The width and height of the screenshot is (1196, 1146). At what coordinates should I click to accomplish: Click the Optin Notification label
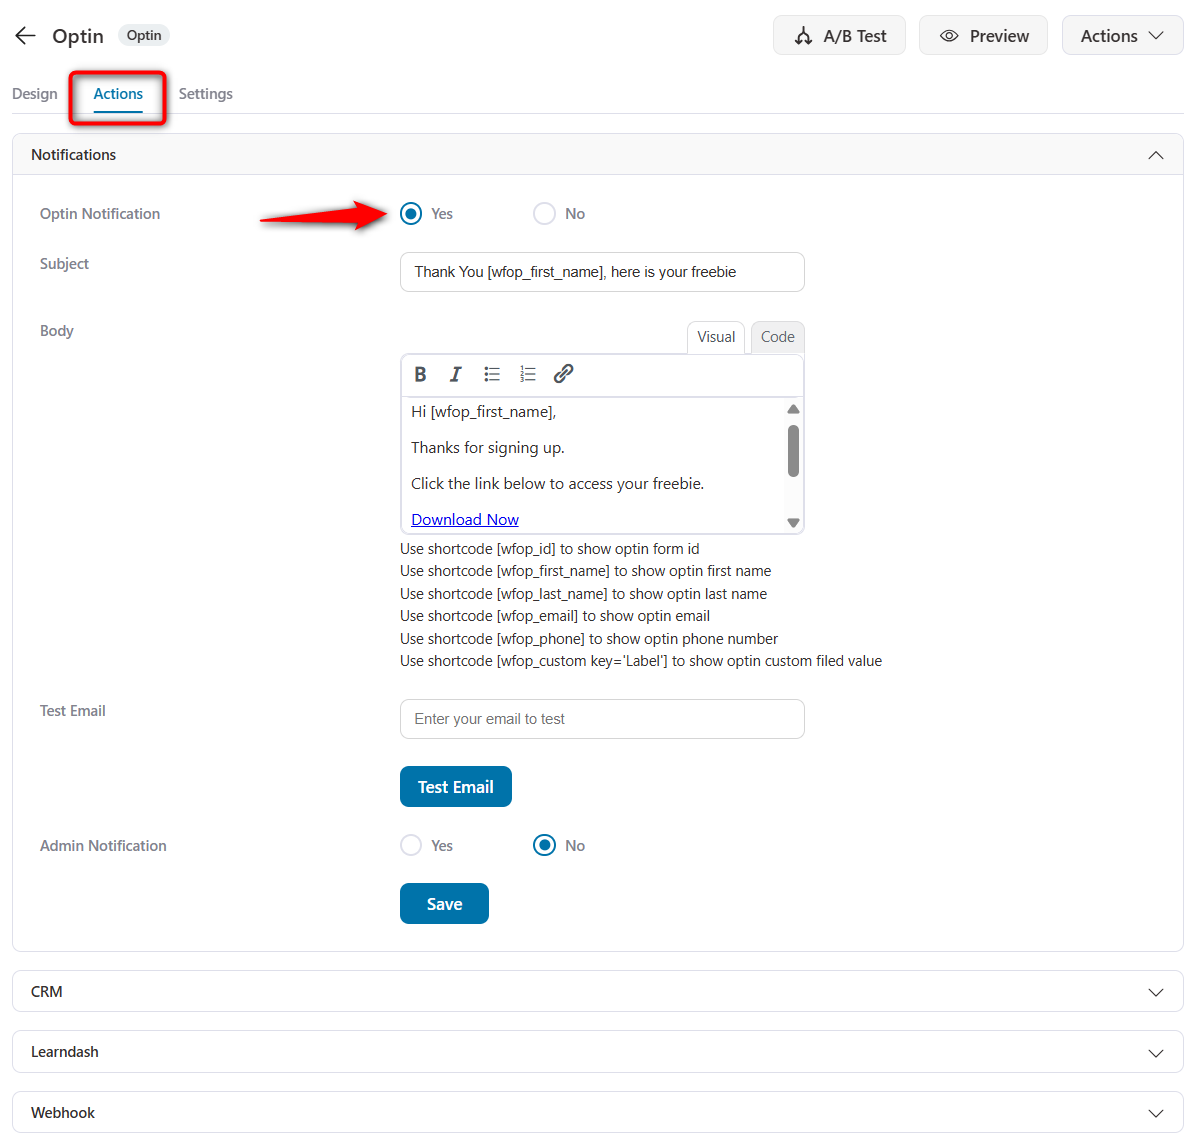pos(100,214)
